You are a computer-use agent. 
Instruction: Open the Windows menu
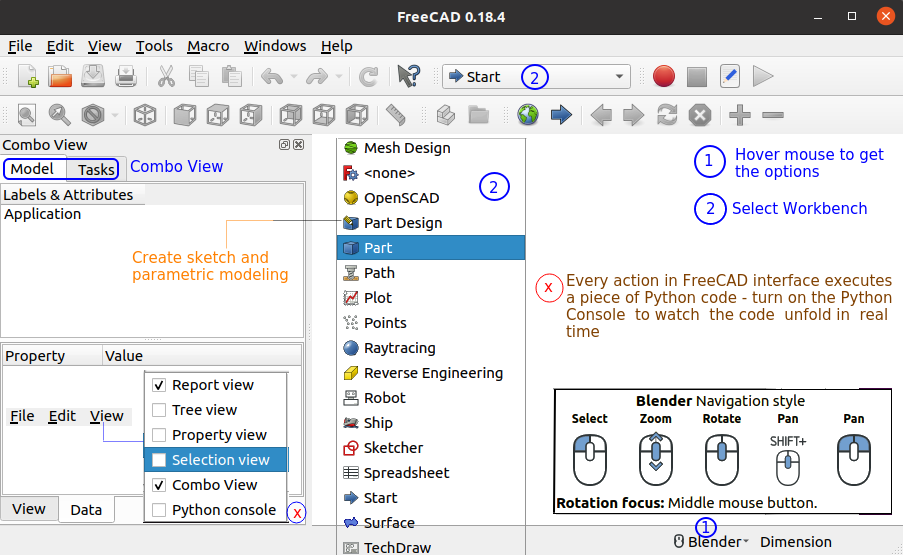[275, 46]
